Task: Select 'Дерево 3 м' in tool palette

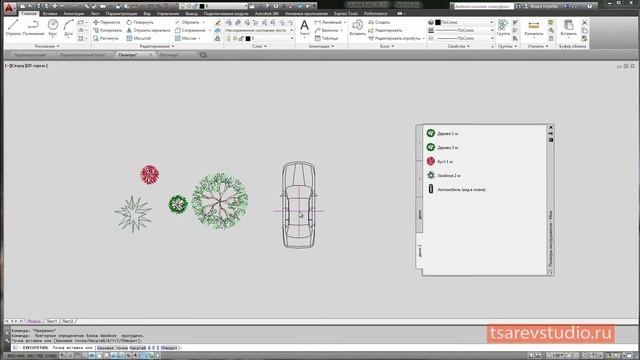Action: 442,147
